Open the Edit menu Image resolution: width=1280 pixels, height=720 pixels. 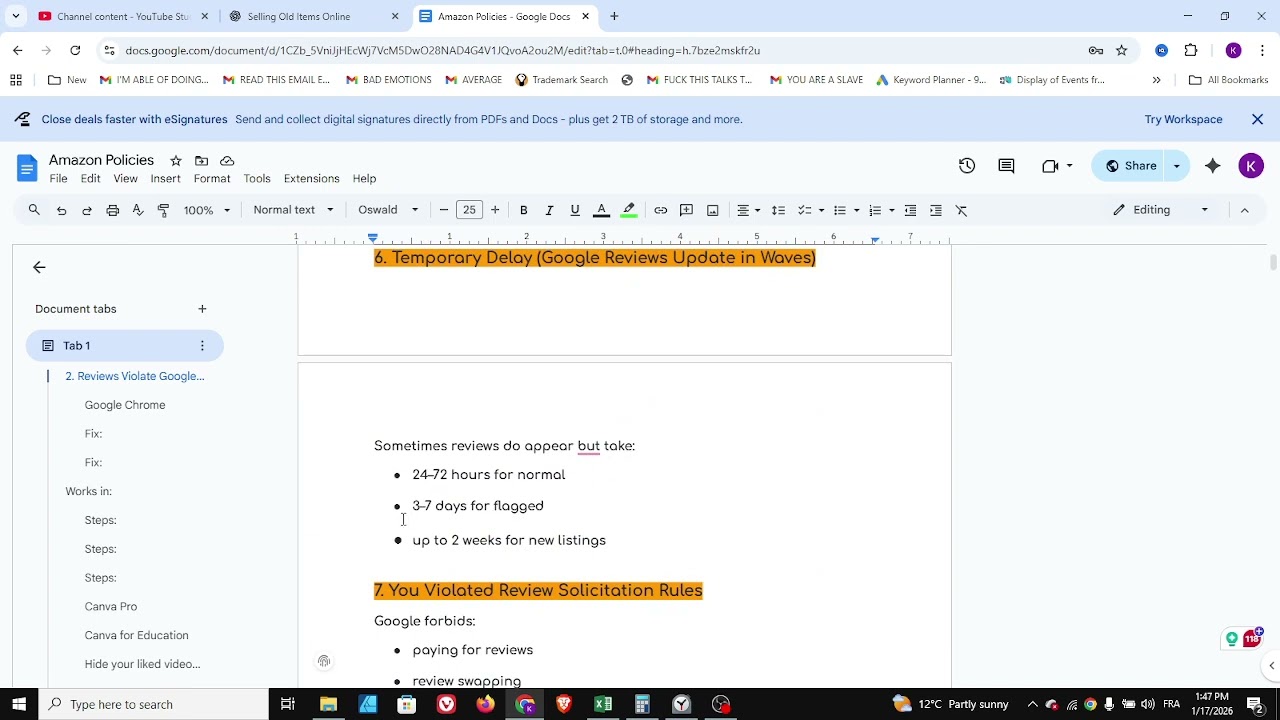90,179
